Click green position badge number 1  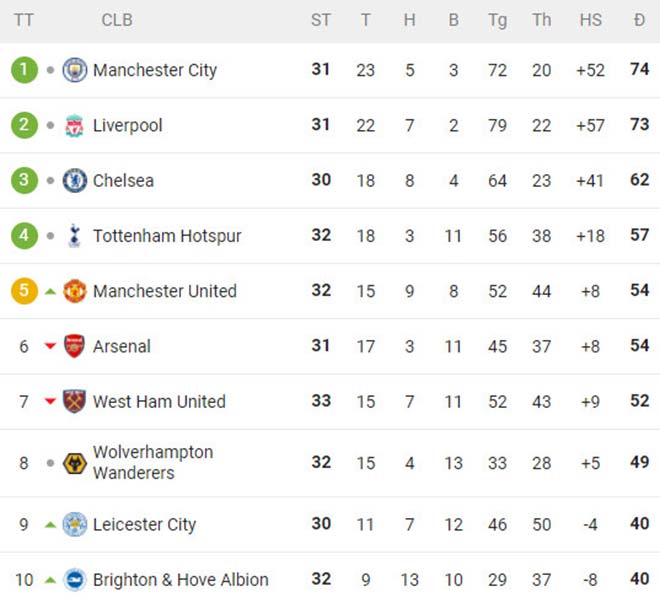click(24, 70)
